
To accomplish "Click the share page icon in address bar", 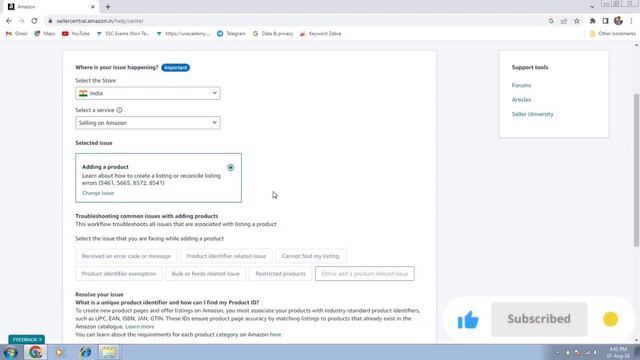I will click(x=564, y=21).
